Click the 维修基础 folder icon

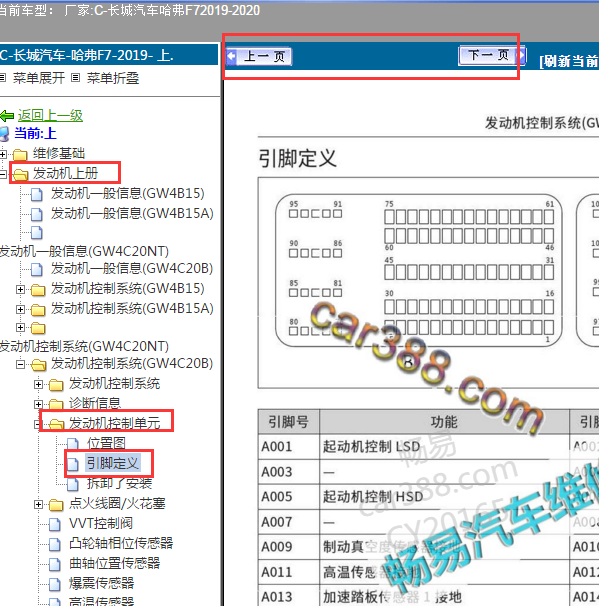[20, 155]
